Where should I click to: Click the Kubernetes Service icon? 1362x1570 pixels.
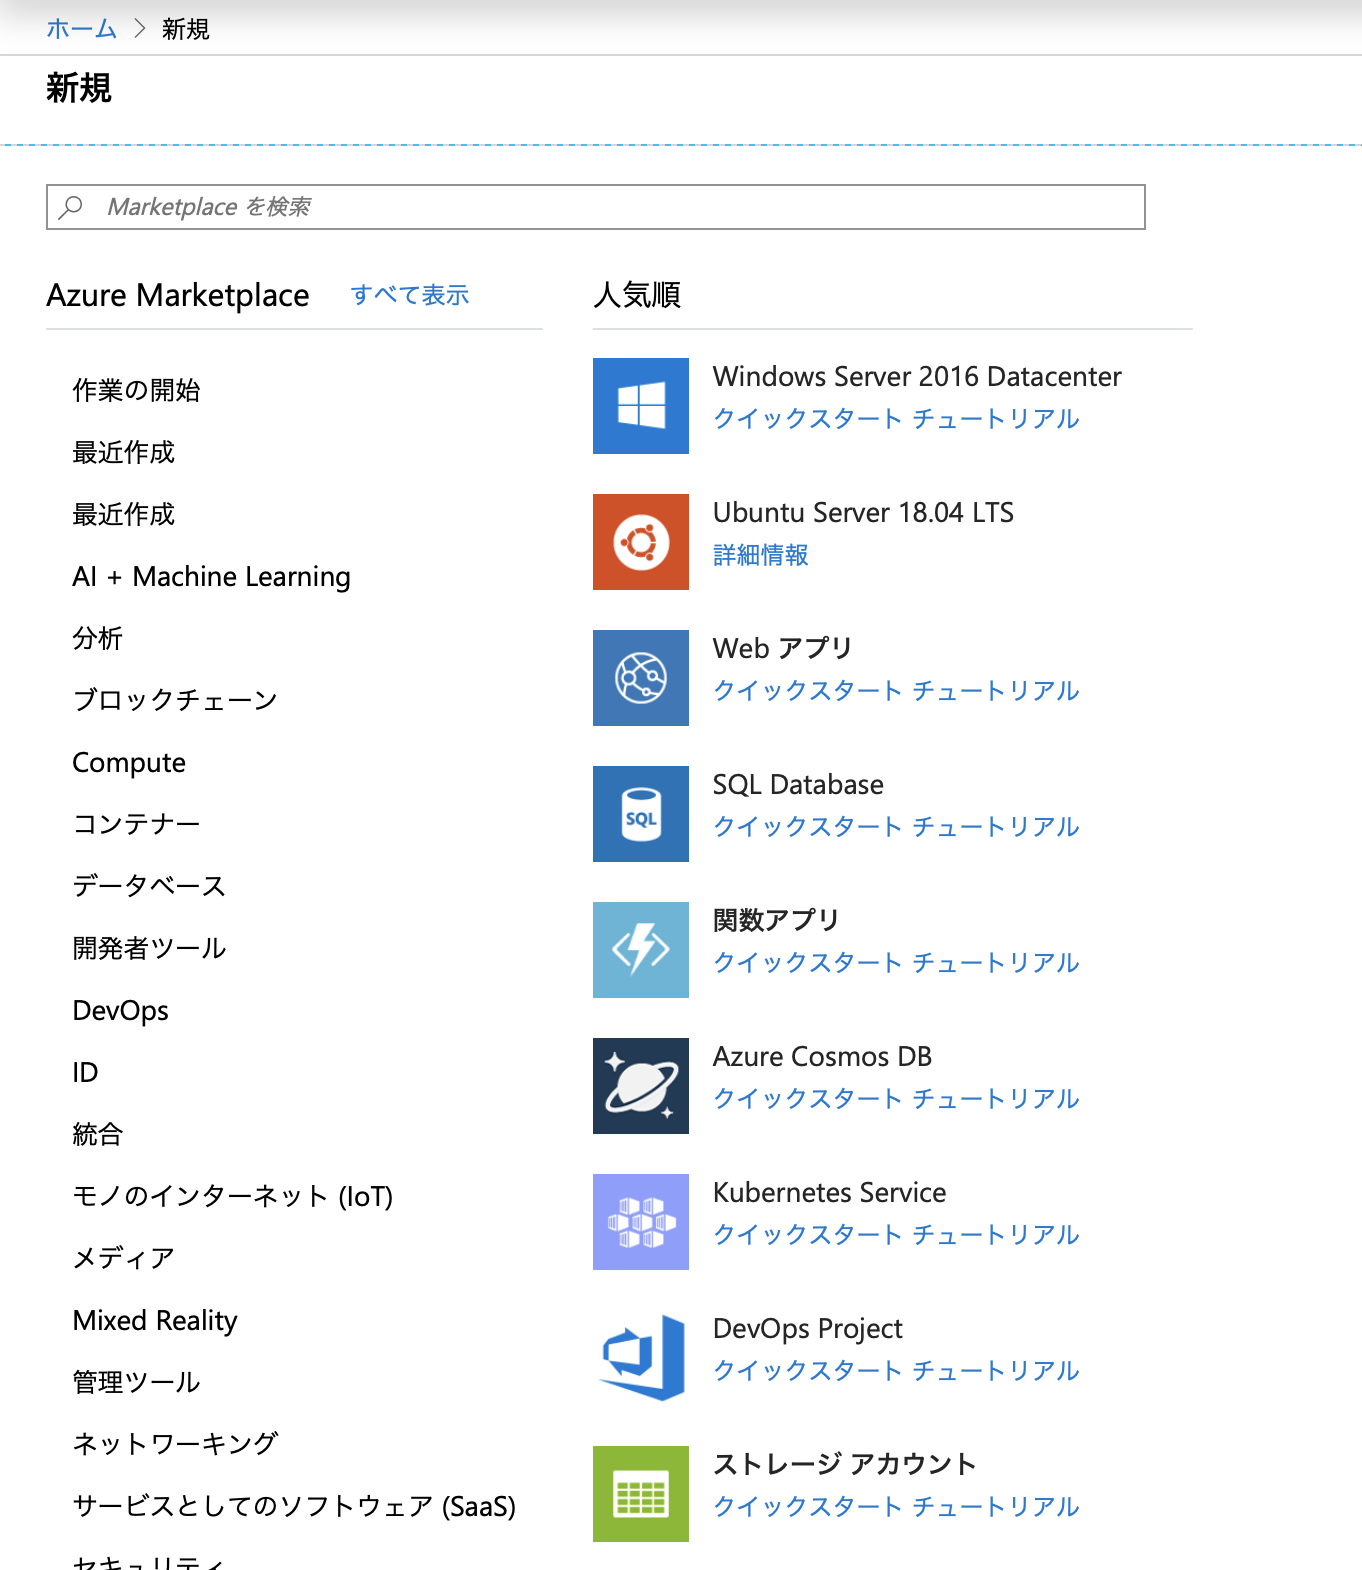point(641,1222)
